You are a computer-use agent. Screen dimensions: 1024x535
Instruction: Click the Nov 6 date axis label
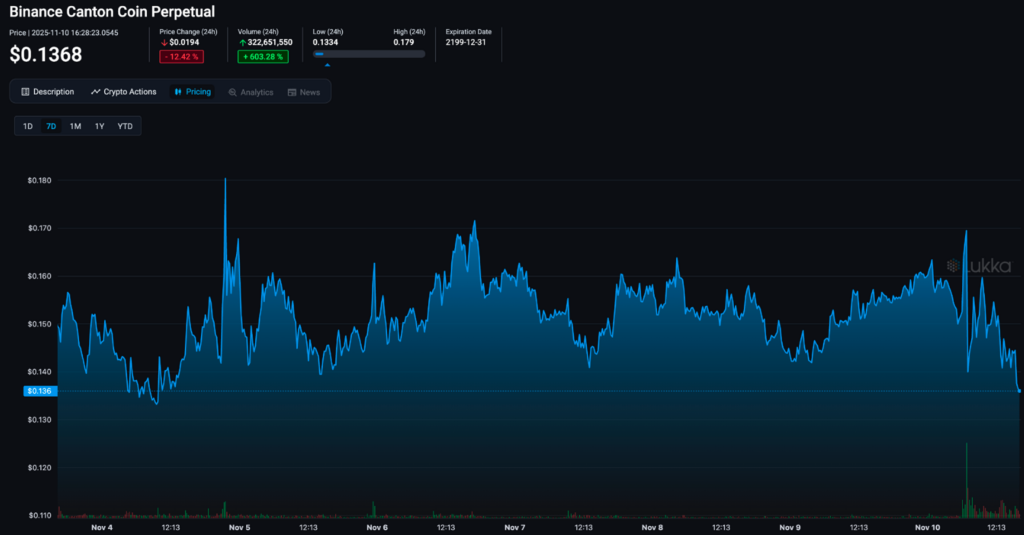377,527
